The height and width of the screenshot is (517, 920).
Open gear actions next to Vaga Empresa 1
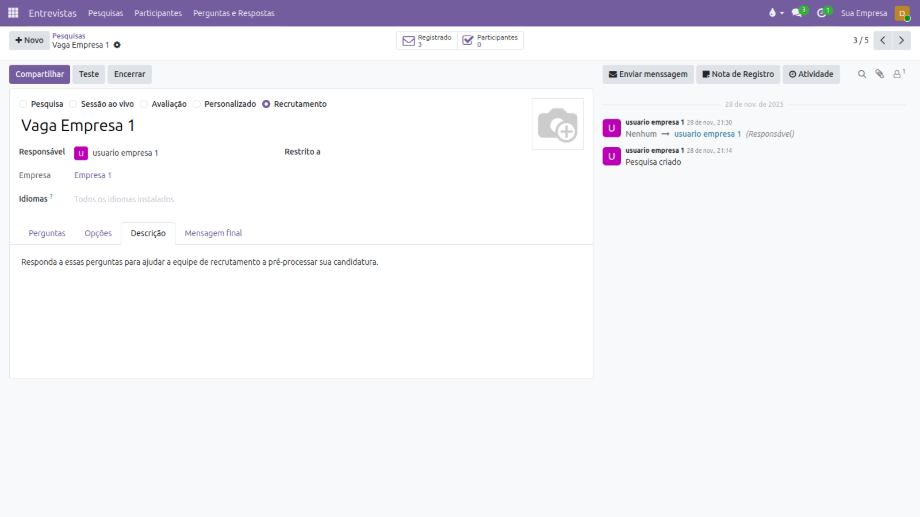[117, 45]
